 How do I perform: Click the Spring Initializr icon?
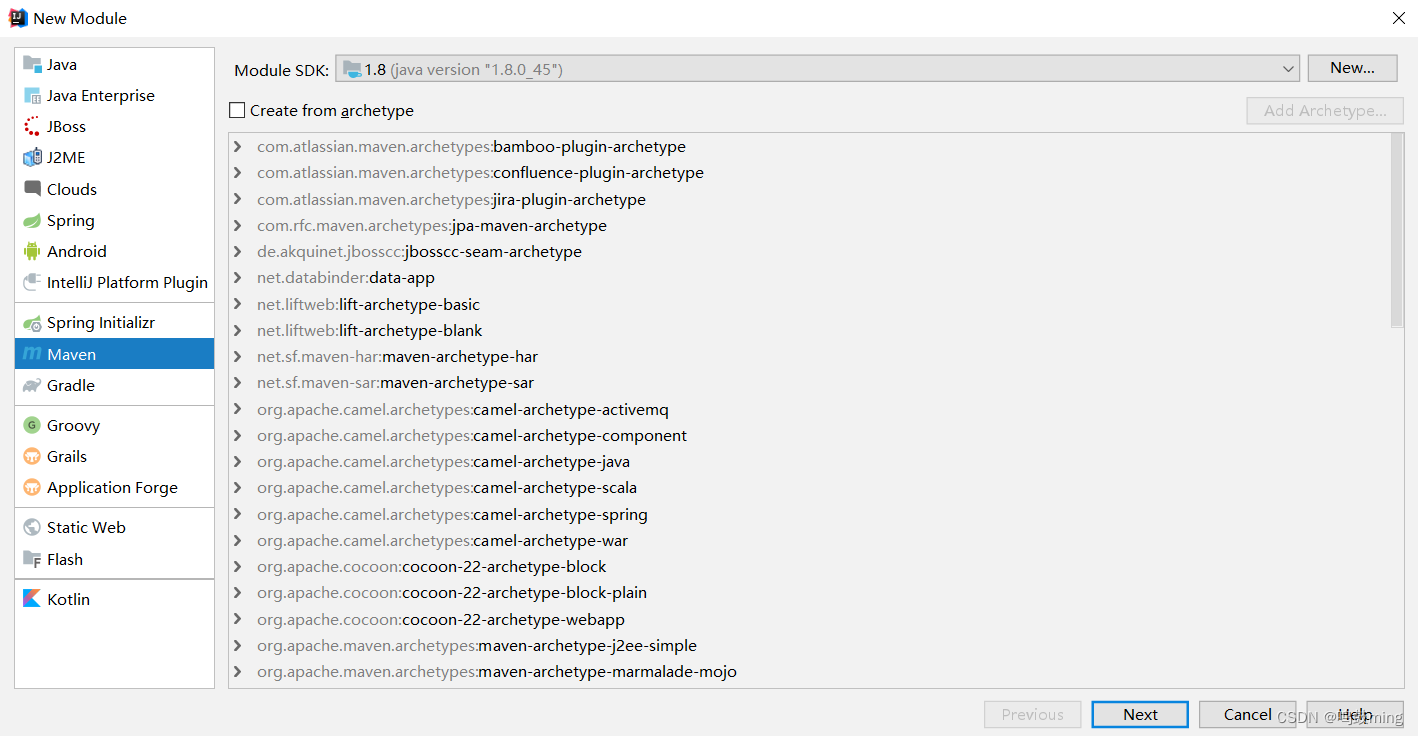click(x=32, y=323)
